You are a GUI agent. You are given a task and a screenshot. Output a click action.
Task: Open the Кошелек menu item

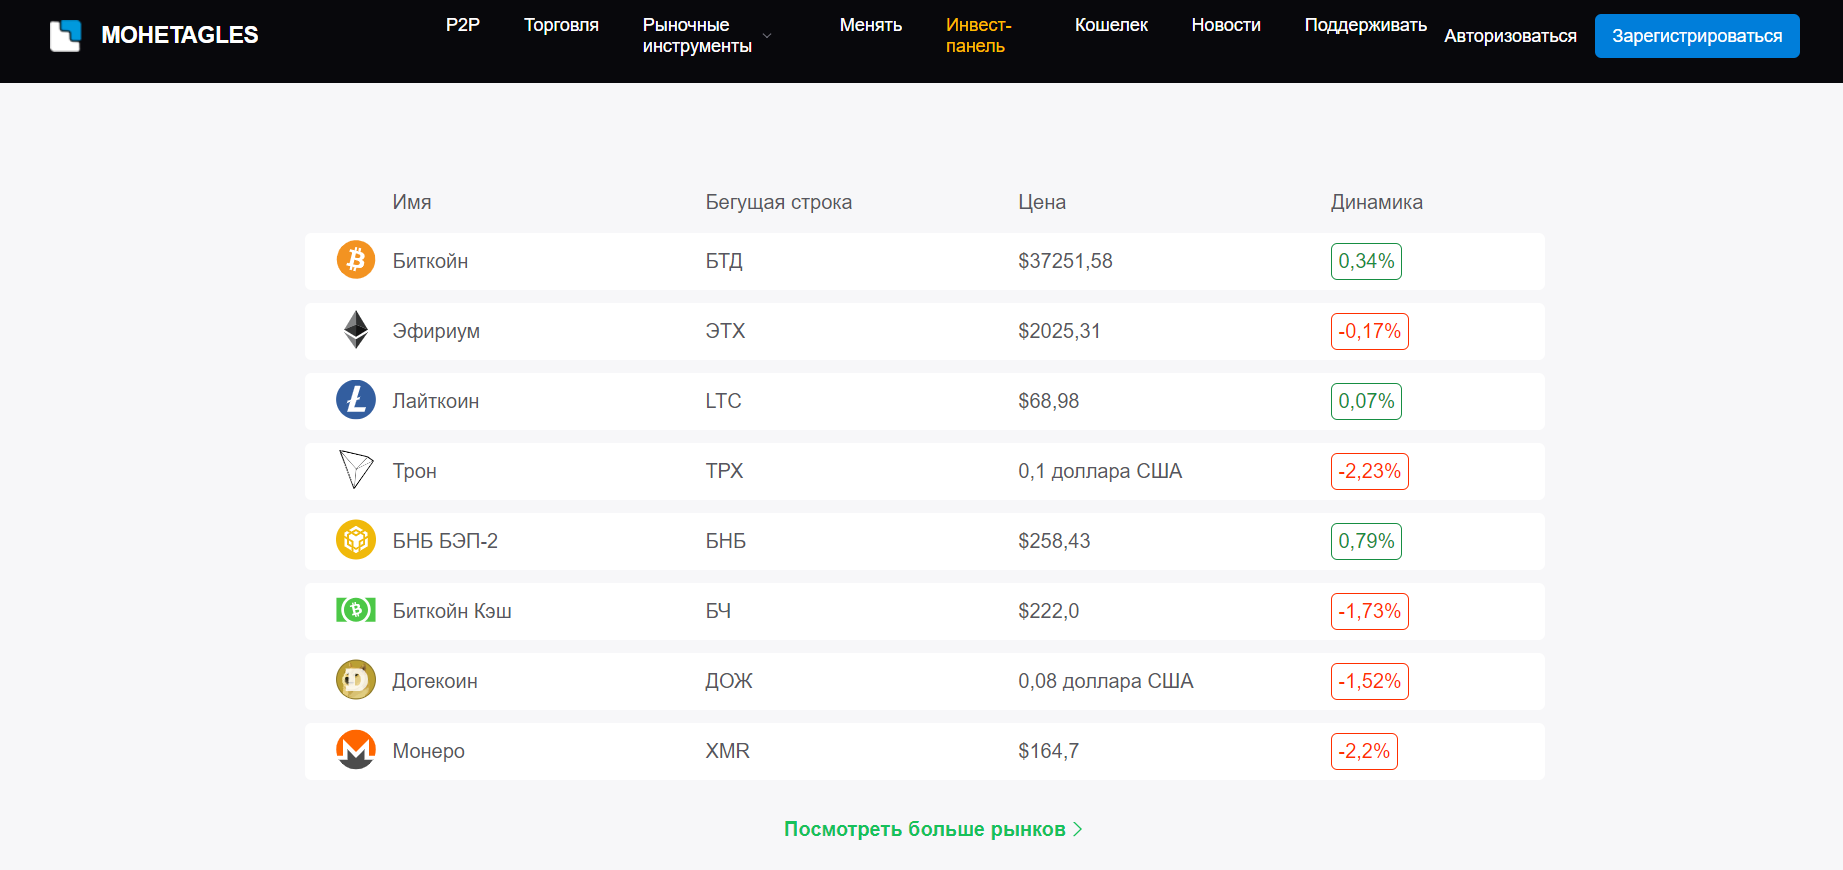[1111, 25]
